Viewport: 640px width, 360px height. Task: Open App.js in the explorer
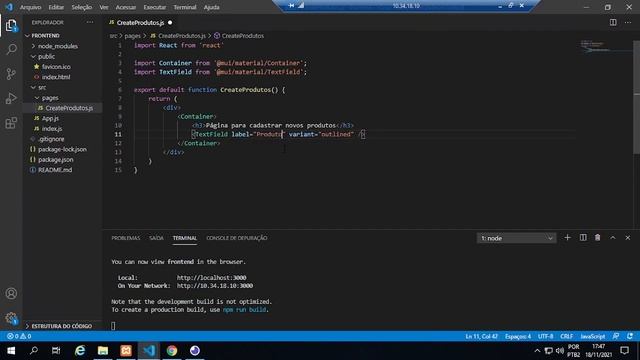[50, 118]
